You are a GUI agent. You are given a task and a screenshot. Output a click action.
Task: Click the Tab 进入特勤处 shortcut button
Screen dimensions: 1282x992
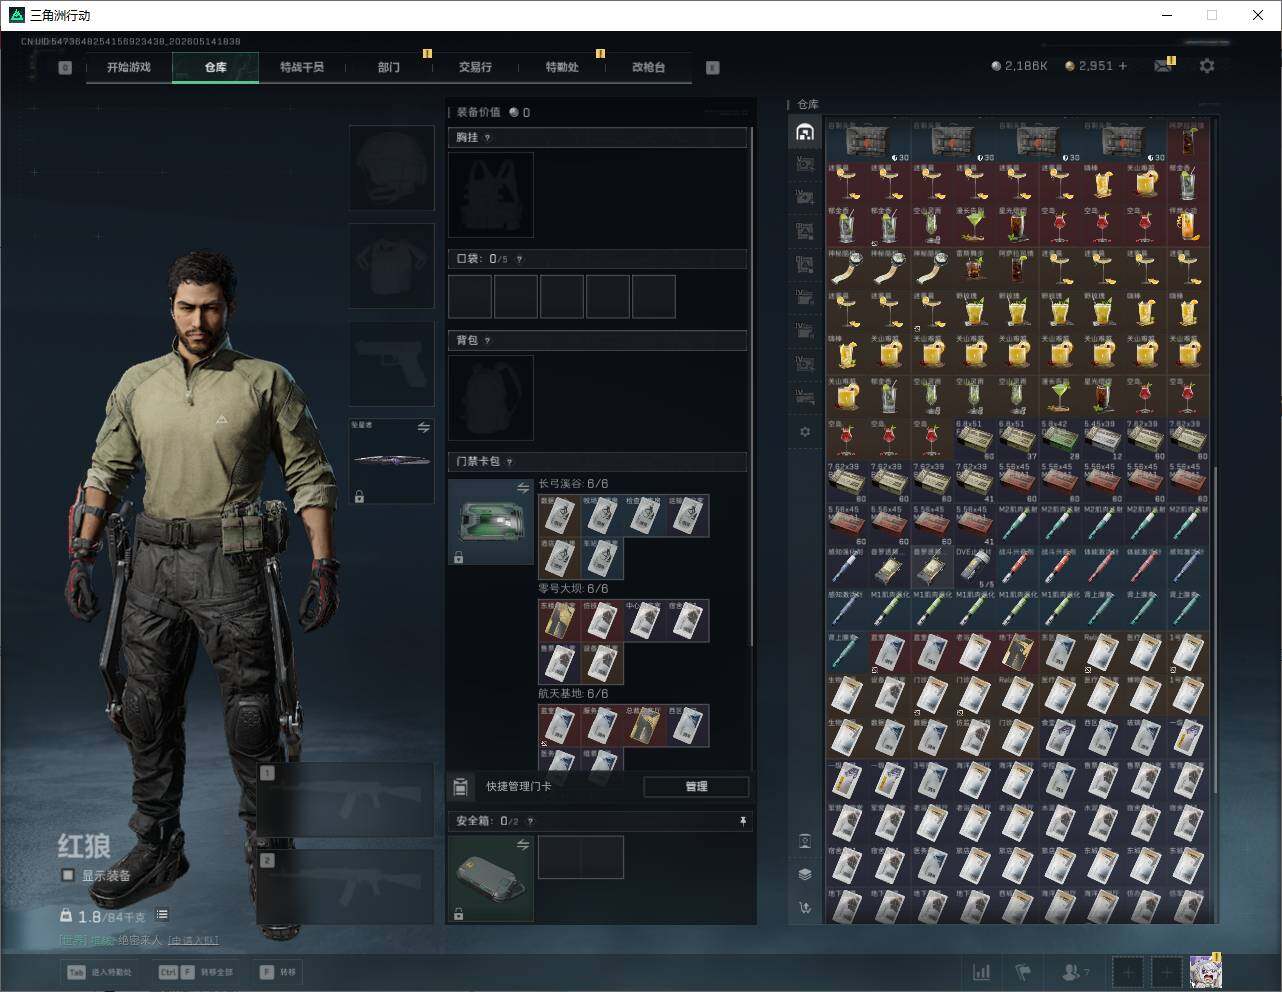pyautogui.click(x=100, y=972)
